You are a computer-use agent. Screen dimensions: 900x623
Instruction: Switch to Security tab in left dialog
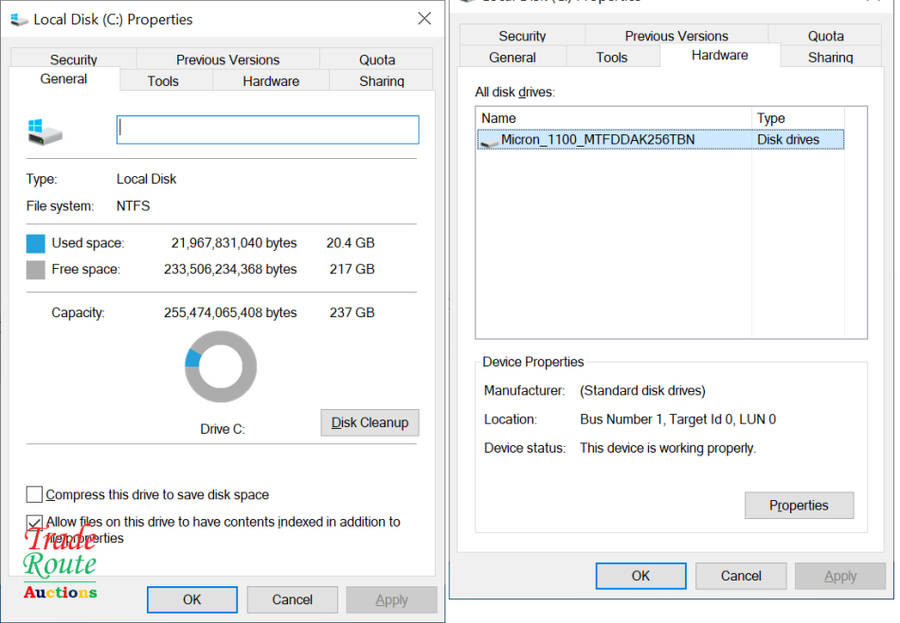point(73,59)
